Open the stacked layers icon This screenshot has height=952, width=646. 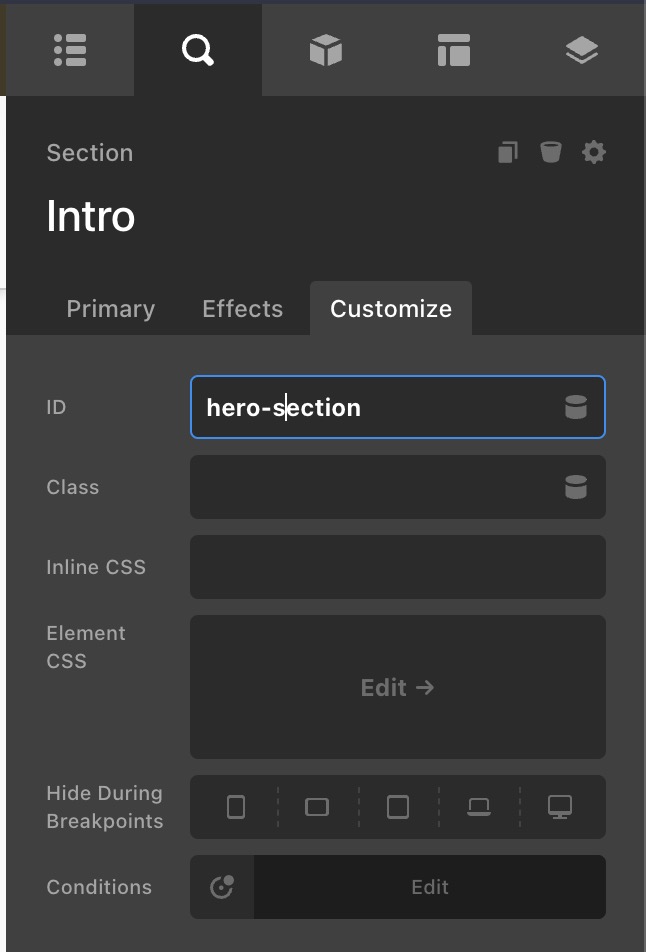tap(582, 50)
